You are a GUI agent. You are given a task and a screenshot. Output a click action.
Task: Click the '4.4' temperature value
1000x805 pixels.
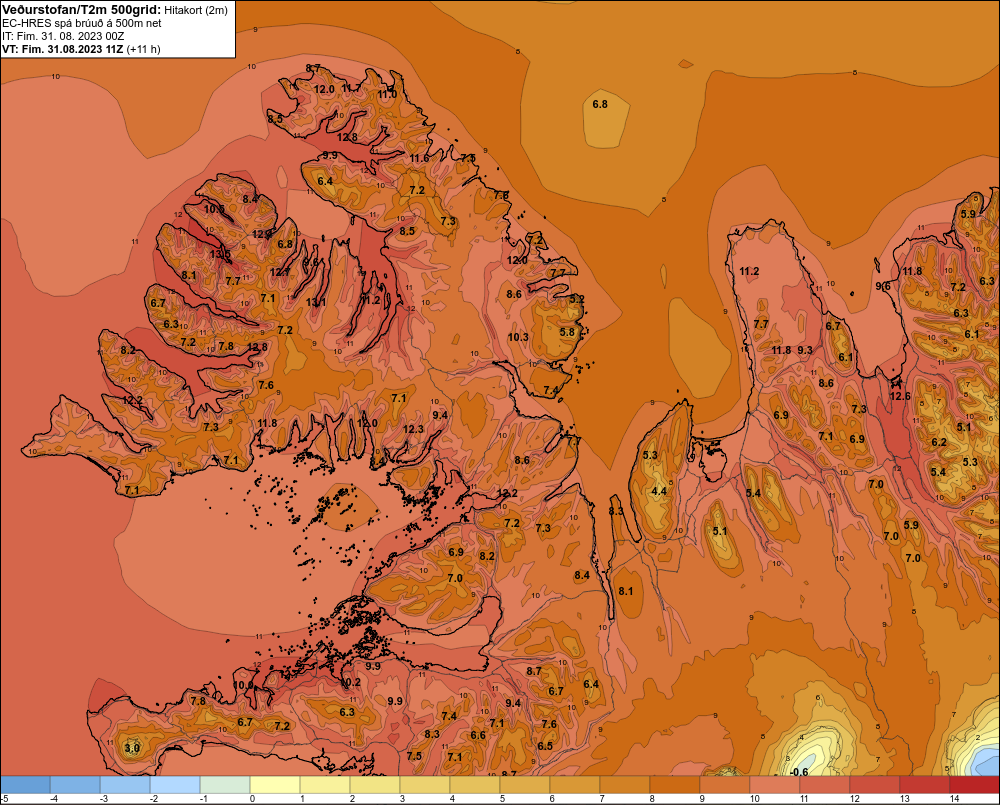pos(659,491)
